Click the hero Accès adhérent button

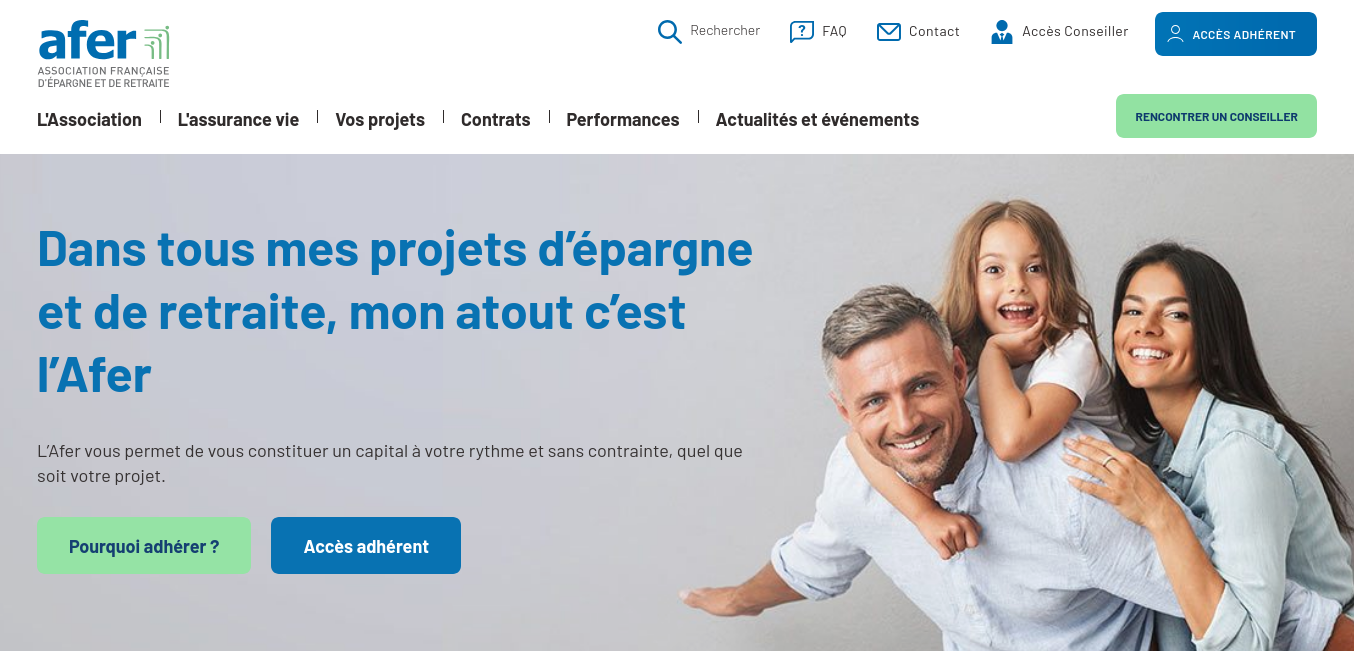[366, 546]
